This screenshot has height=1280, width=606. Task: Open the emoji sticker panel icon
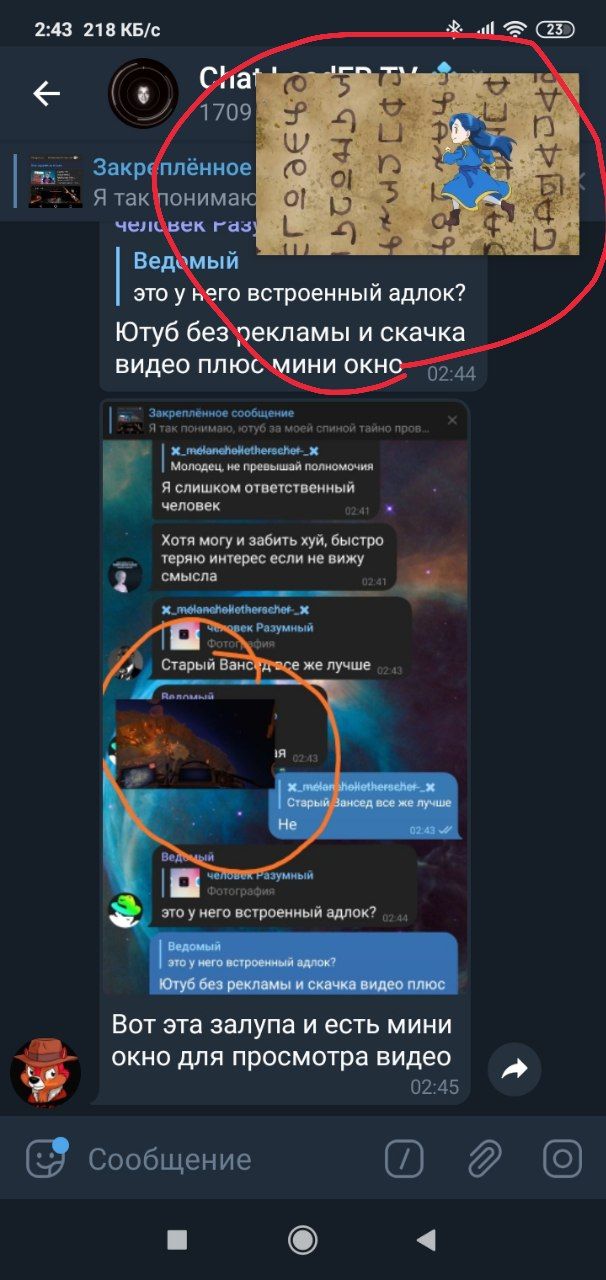point(44,1158)
